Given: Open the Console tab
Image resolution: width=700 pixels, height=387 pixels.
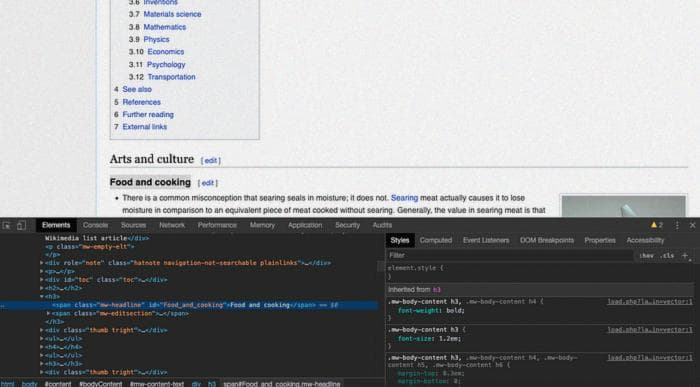Looking at the screenshot, I should (95, 225).
